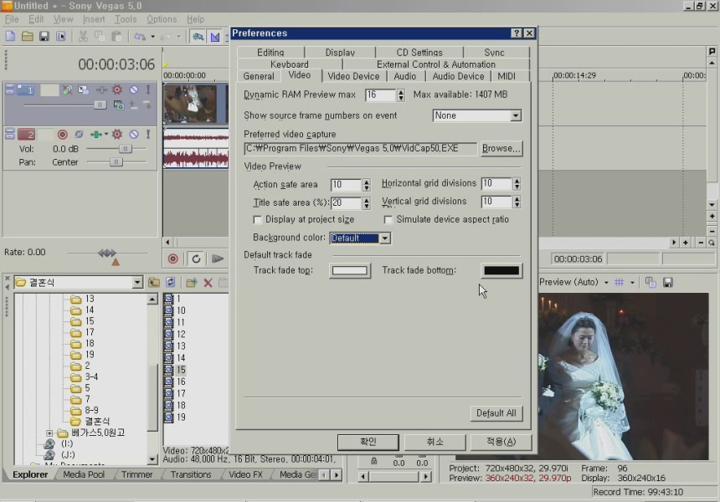Screen dimensions: 720x502
Task: Click the timeline Play button
Action: (218, 259)
